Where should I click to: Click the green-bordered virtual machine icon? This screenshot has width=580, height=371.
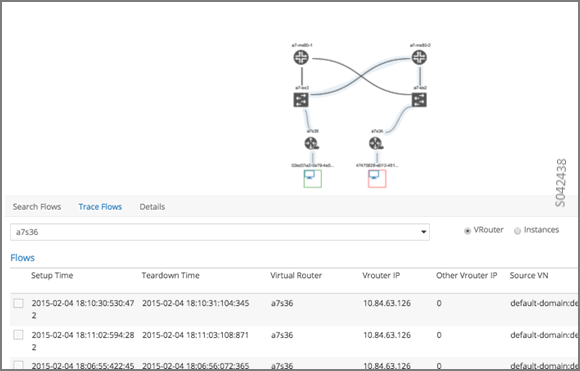313,179
